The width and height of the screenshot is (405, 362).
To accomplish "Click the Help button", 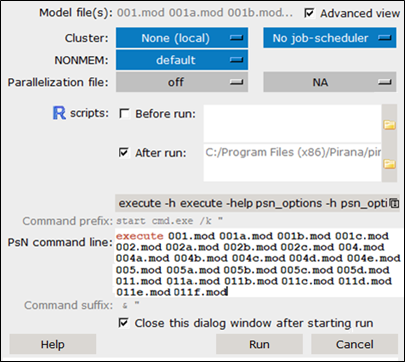I will click(x=53, y=344).
